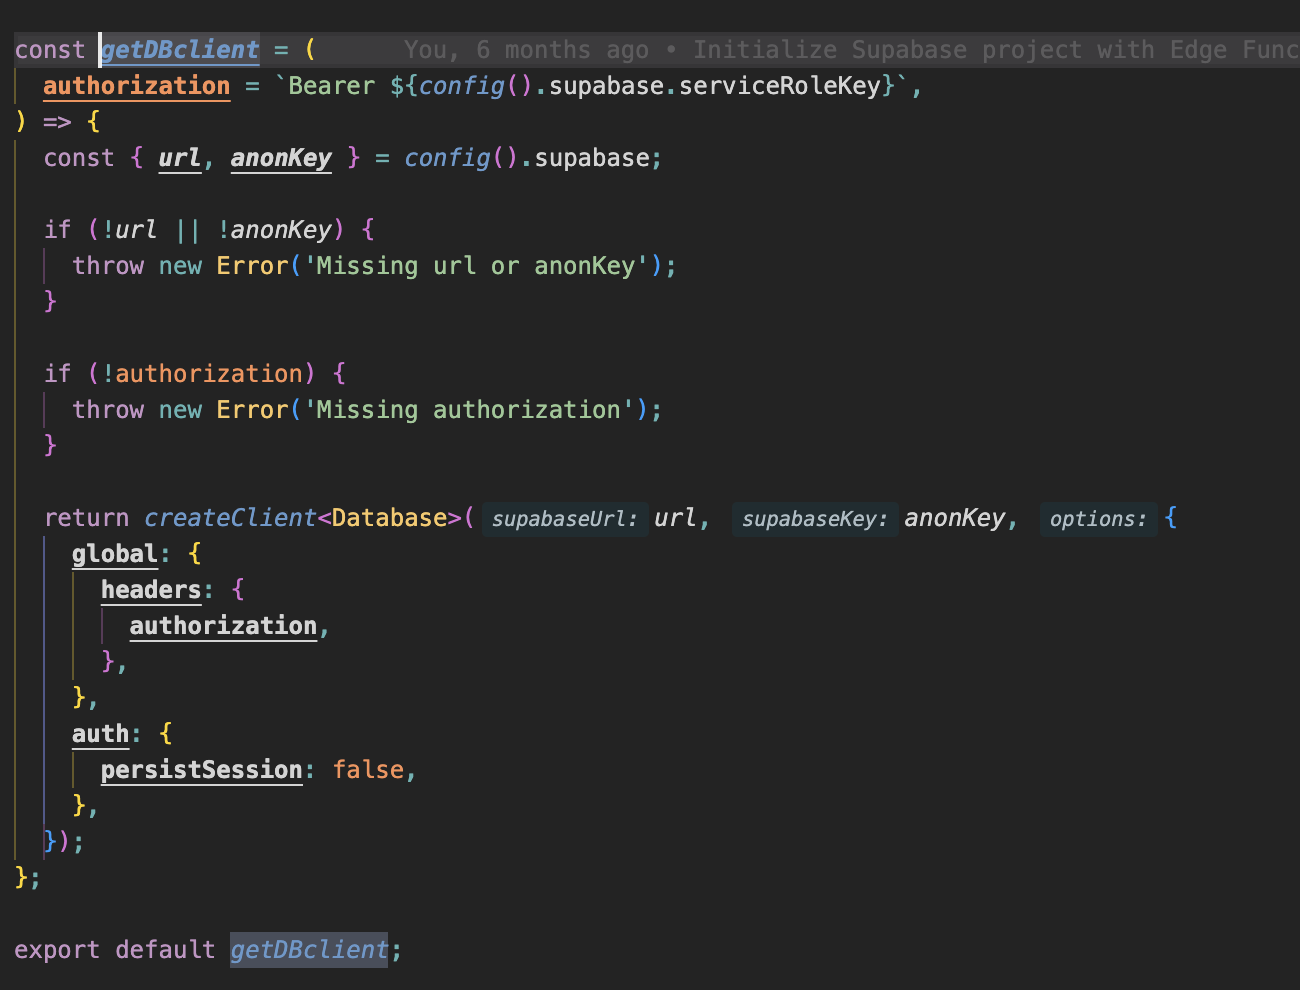1300x990 pixels.
Task: Click the Database generic type
Action: click(390, 518)
